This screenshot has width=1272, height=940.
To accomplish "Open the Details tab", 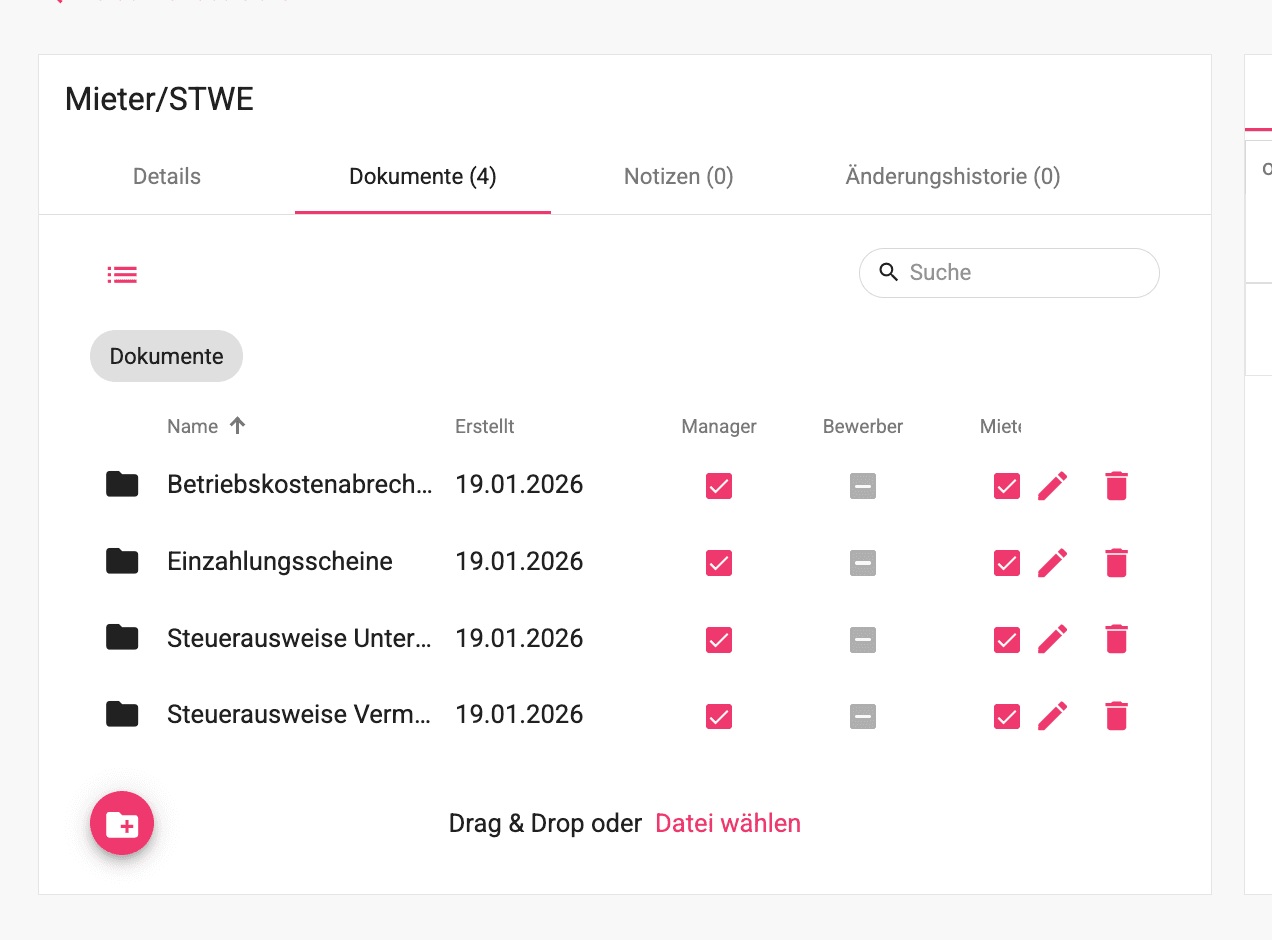I will (167, 177).
